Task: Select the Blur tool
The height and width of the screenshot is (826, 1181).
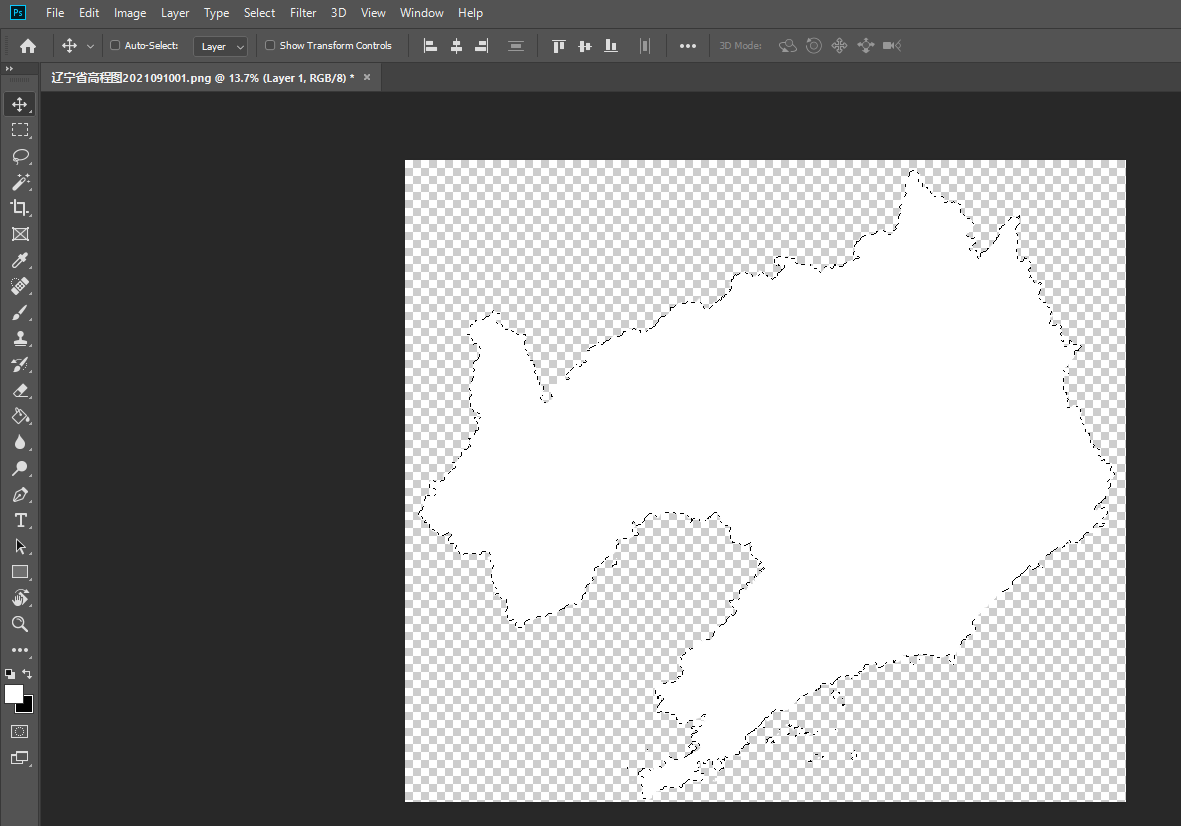Action: point(20,442)
